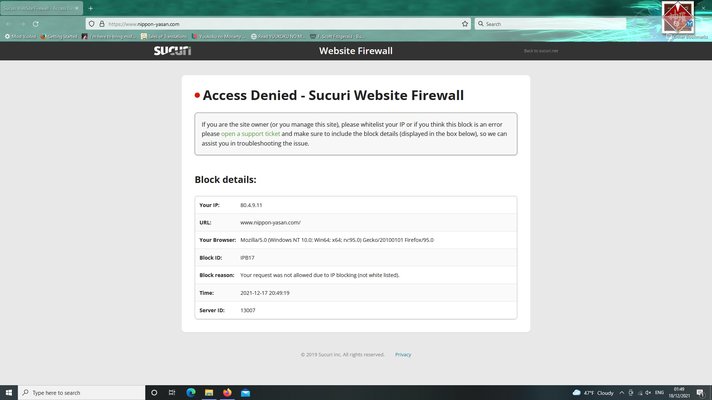Bookmark this page with the star icon
Viewport: 712px width, 400px height.
point(465,23)
